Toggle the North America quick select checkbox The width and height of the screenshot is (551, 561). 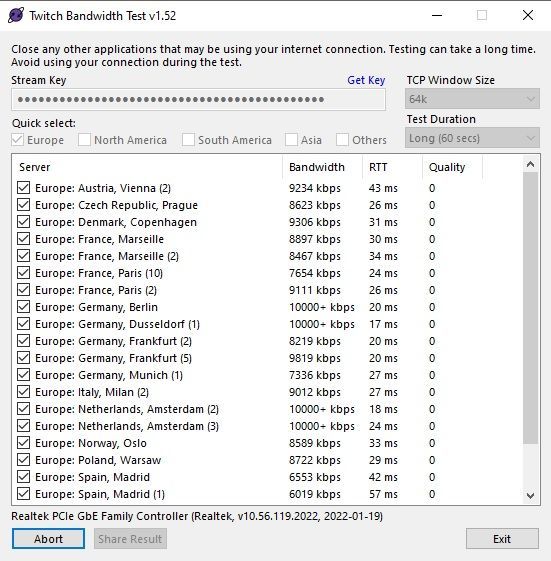click(x=84, y=140)
